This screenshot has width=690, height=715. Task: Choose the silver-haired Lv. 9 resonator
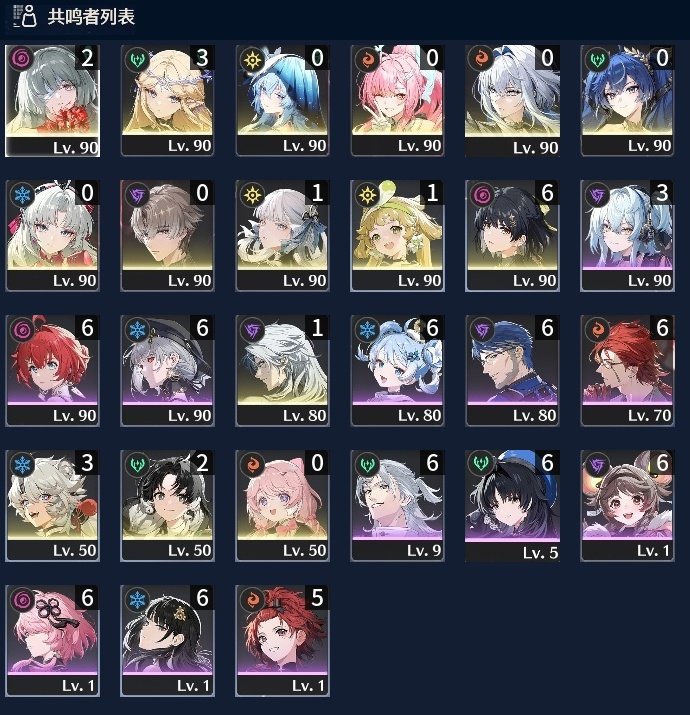pos(397,505)
